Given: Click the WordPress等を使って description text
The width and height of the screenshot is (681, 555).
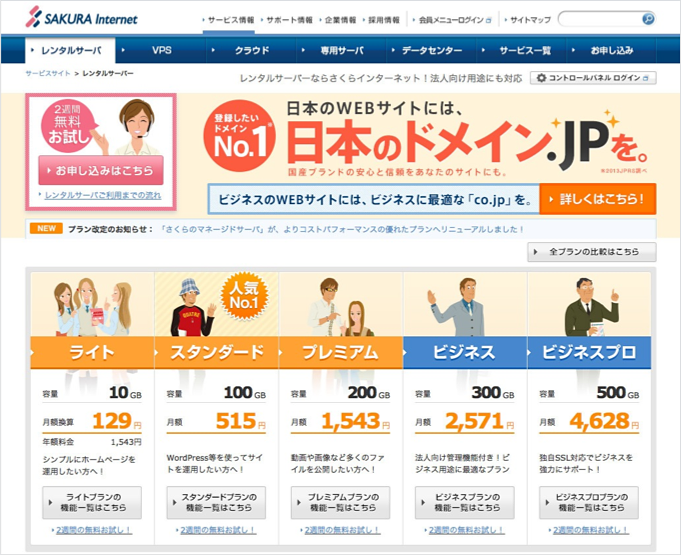Looking at the screenshot, I should (x=215, y=463).
